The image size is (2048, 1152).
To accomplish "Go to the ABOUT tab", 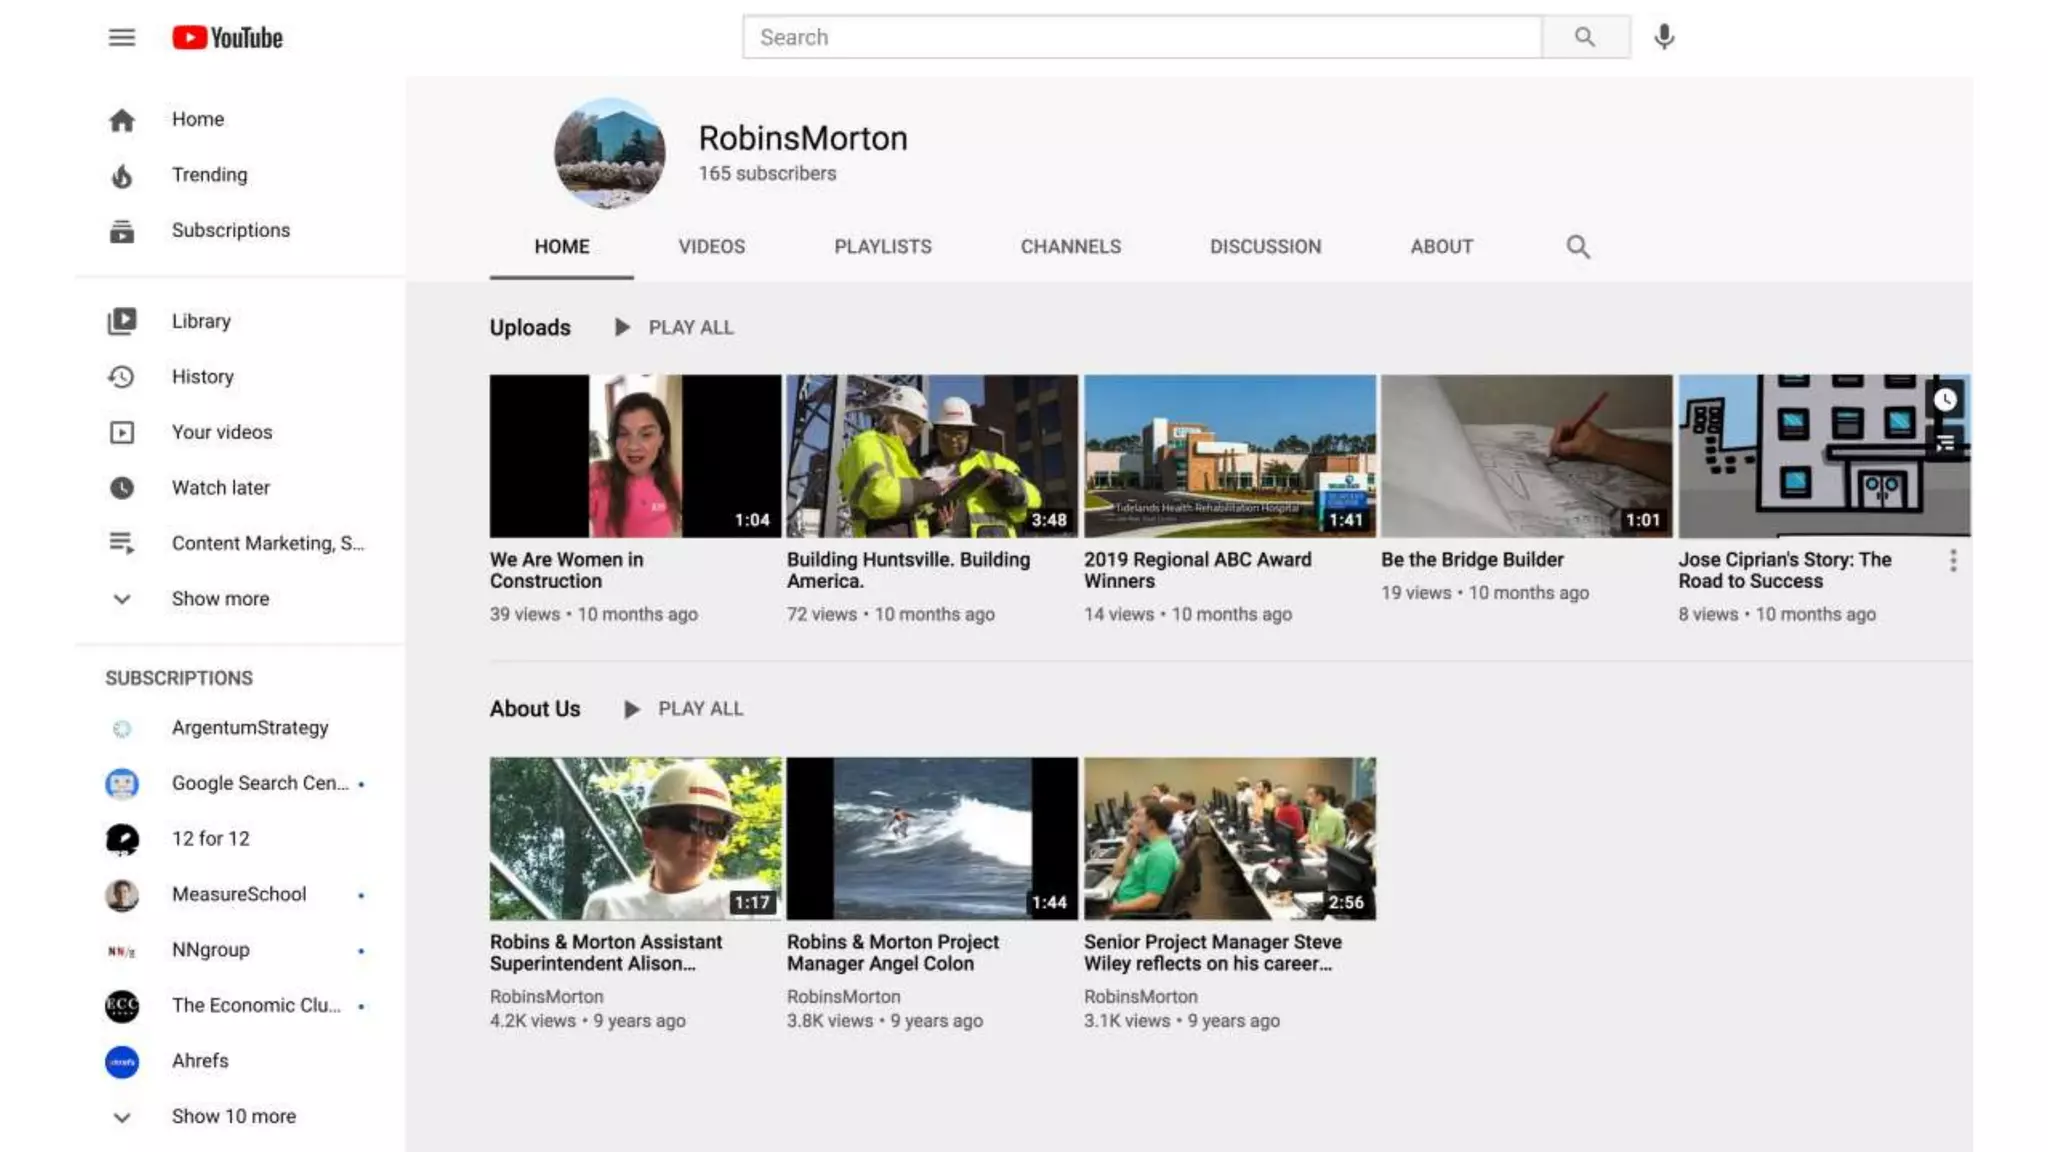I will (1441, 247).
